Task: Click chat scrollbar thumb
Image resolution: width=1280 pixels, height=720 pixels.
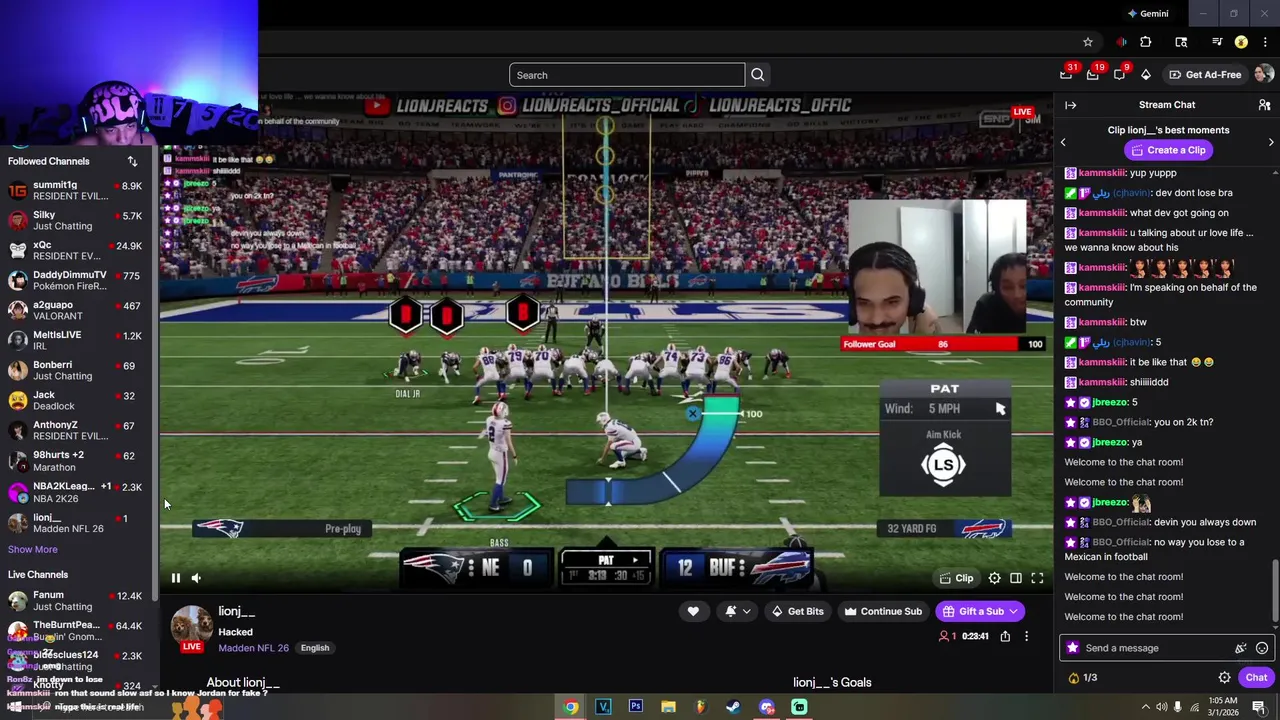Action: pyautogui.click(x=1275, y=590)
